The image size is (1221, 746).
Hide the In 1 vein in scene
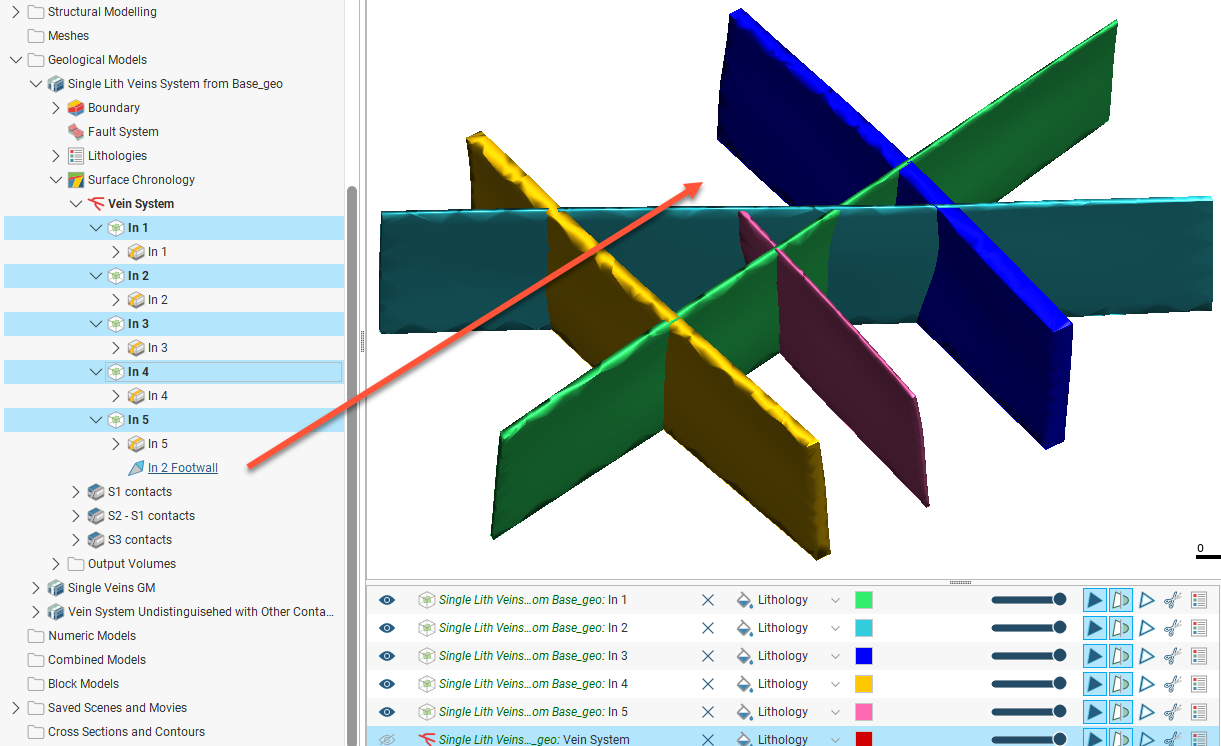387,600
